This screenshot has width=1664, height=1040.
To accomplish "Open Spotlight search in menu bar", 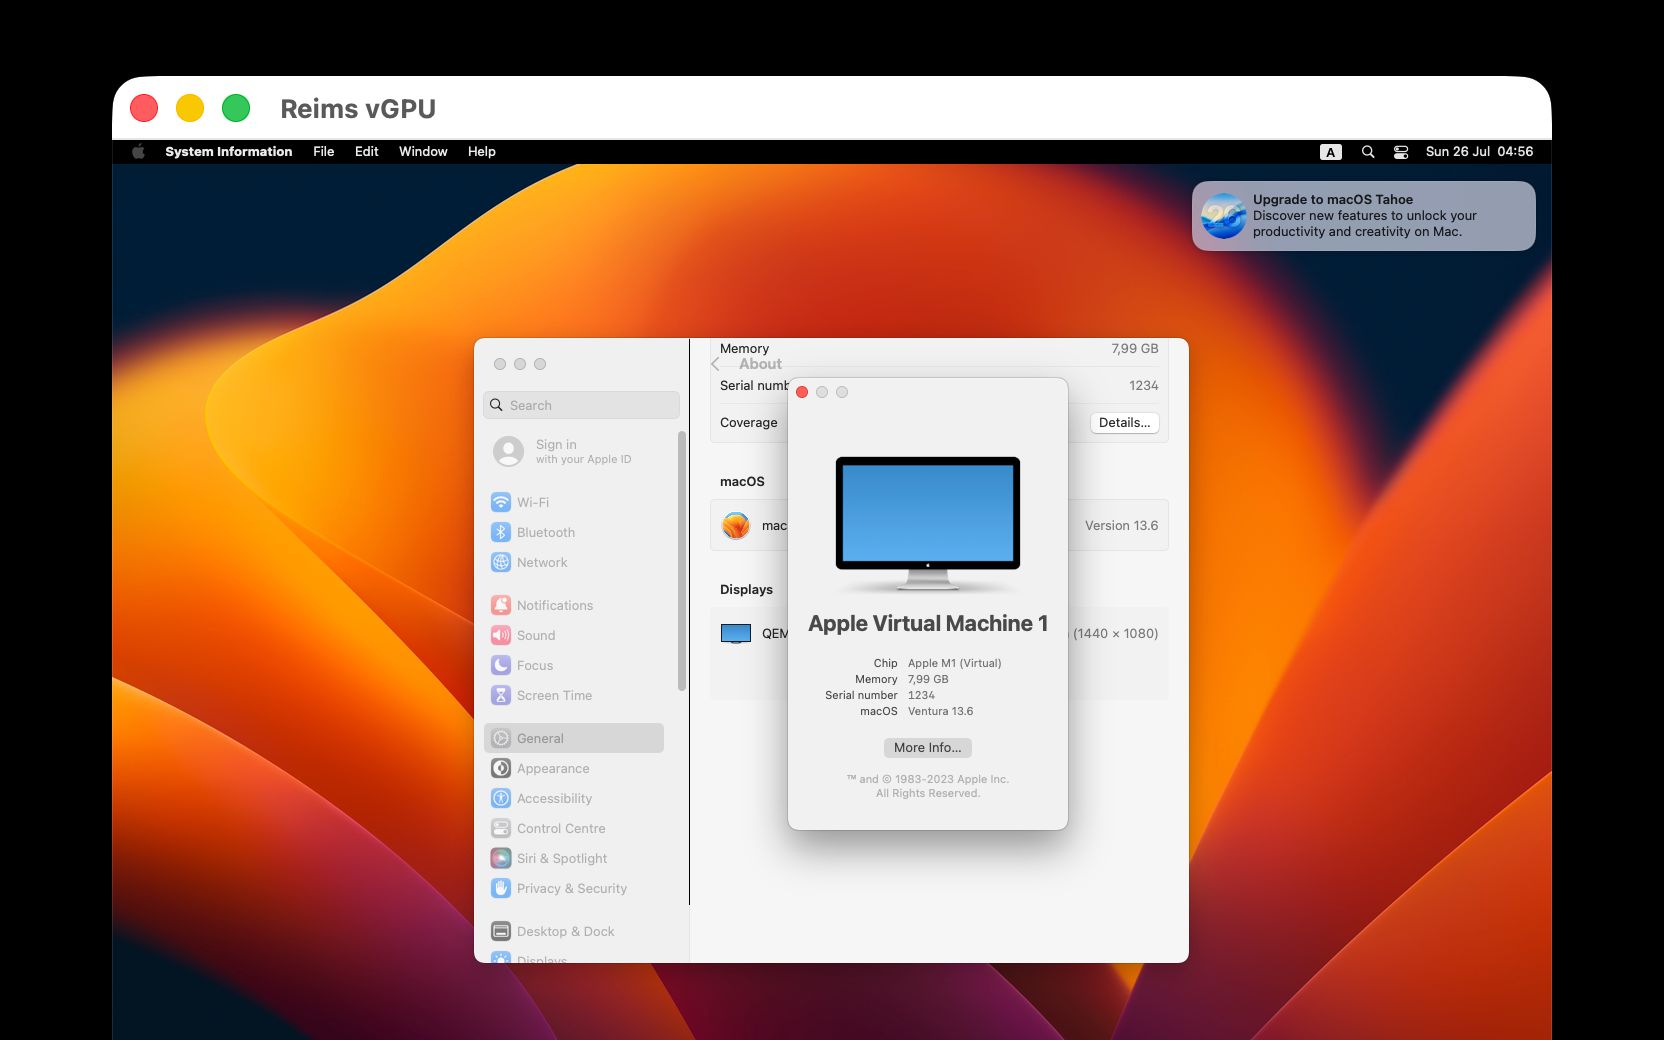I will coord(1368,152).
